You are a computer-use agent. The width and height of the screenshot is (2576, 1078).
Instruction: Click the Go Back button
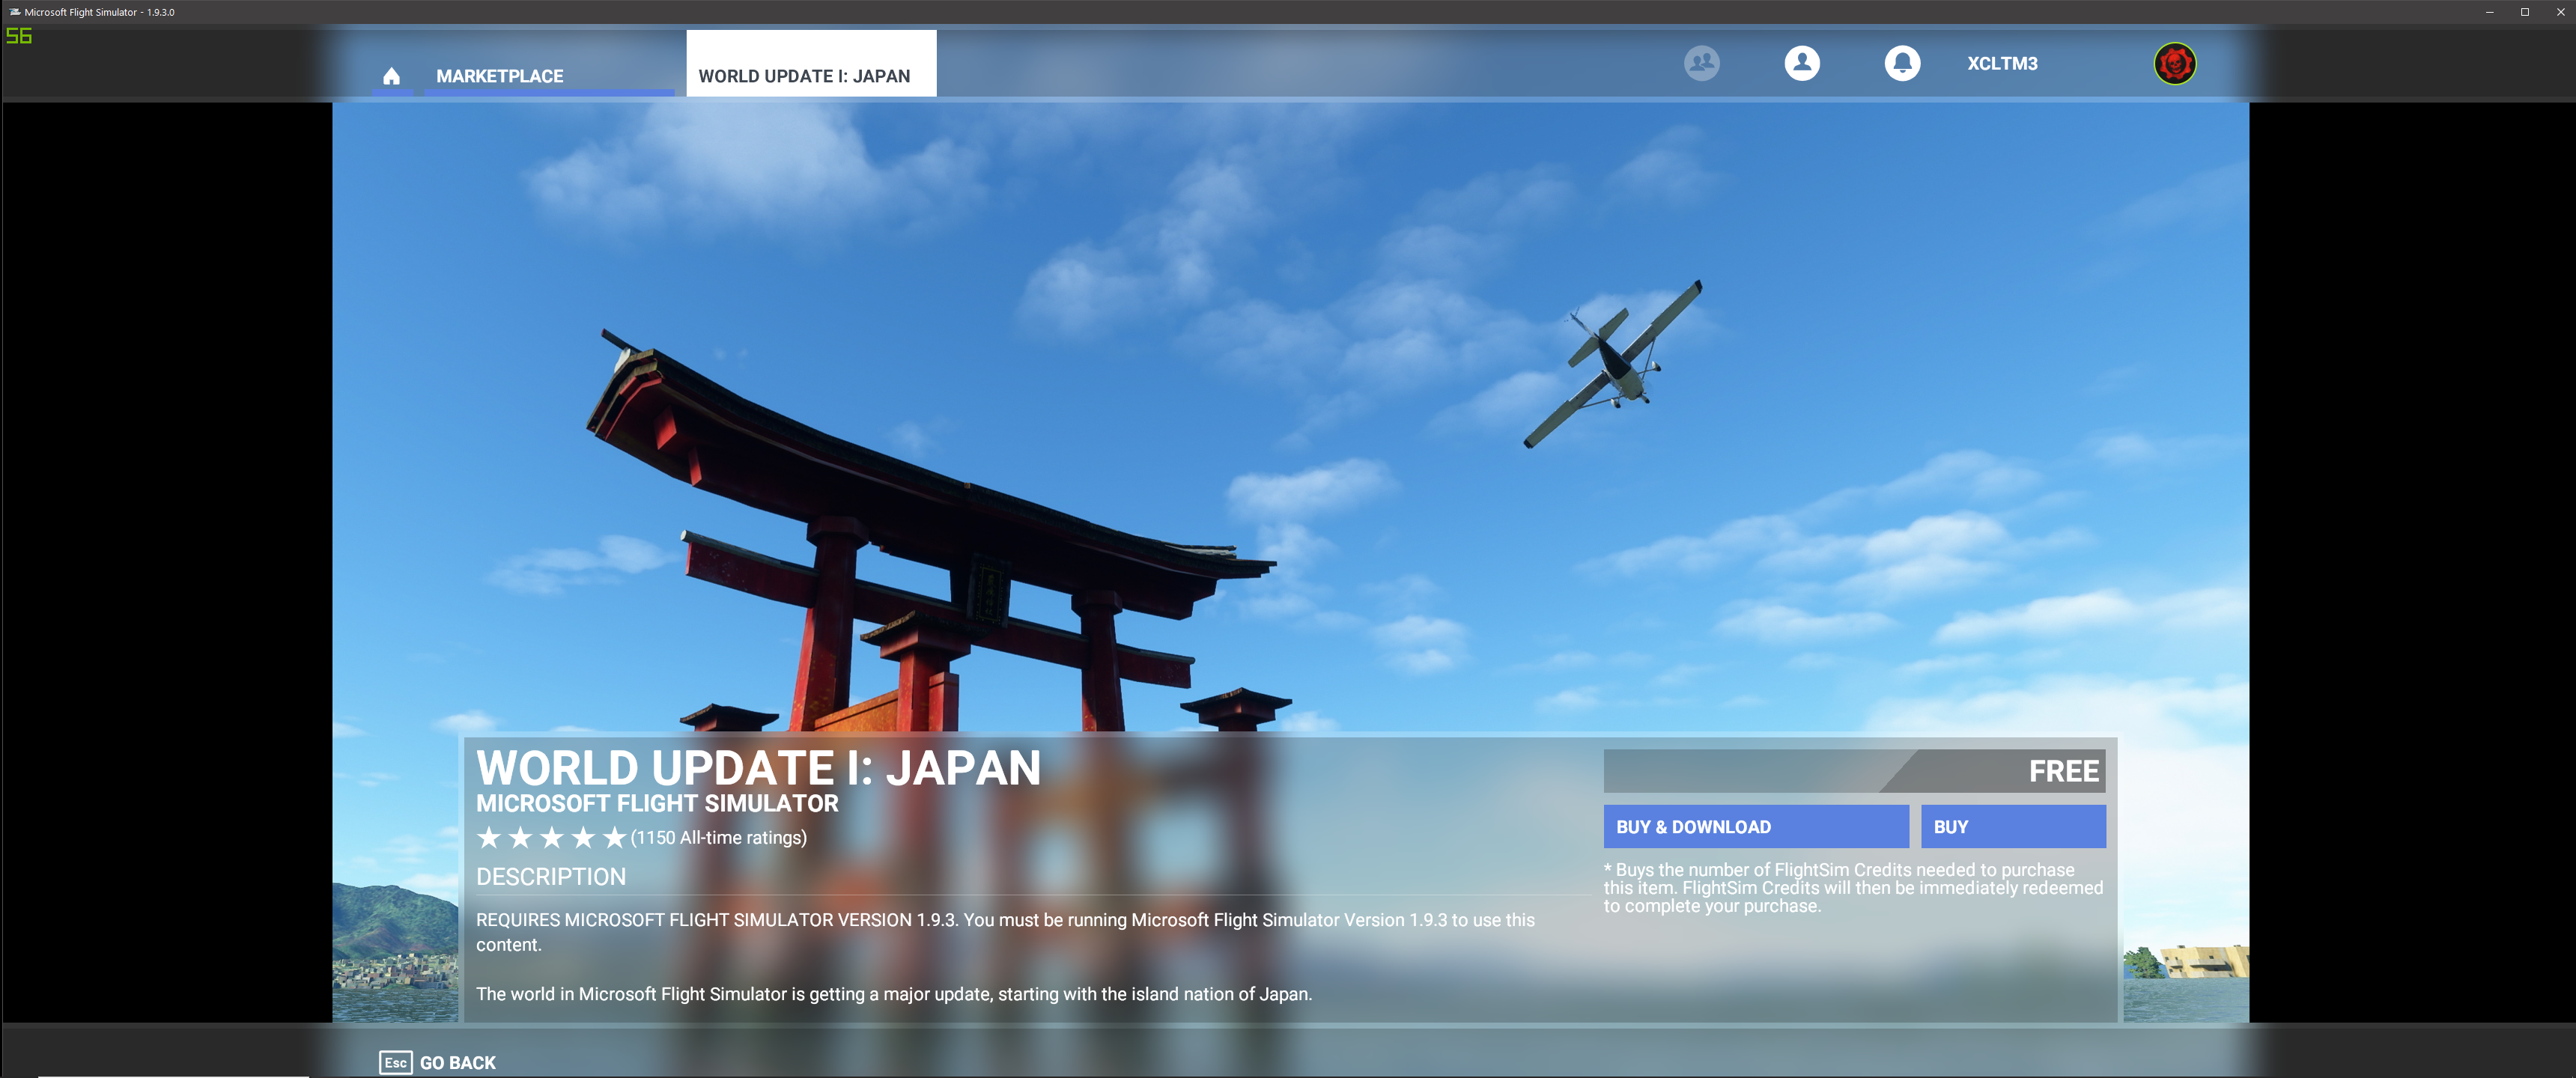457,1062
